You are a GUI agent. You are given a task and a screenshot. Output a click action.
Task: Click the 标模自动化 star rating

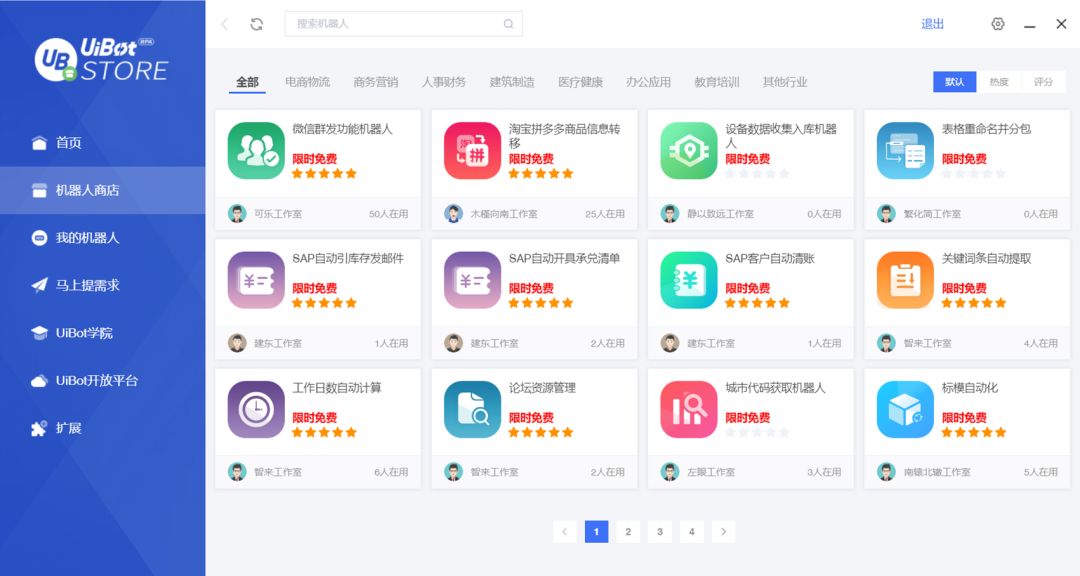tap(973, 433)
